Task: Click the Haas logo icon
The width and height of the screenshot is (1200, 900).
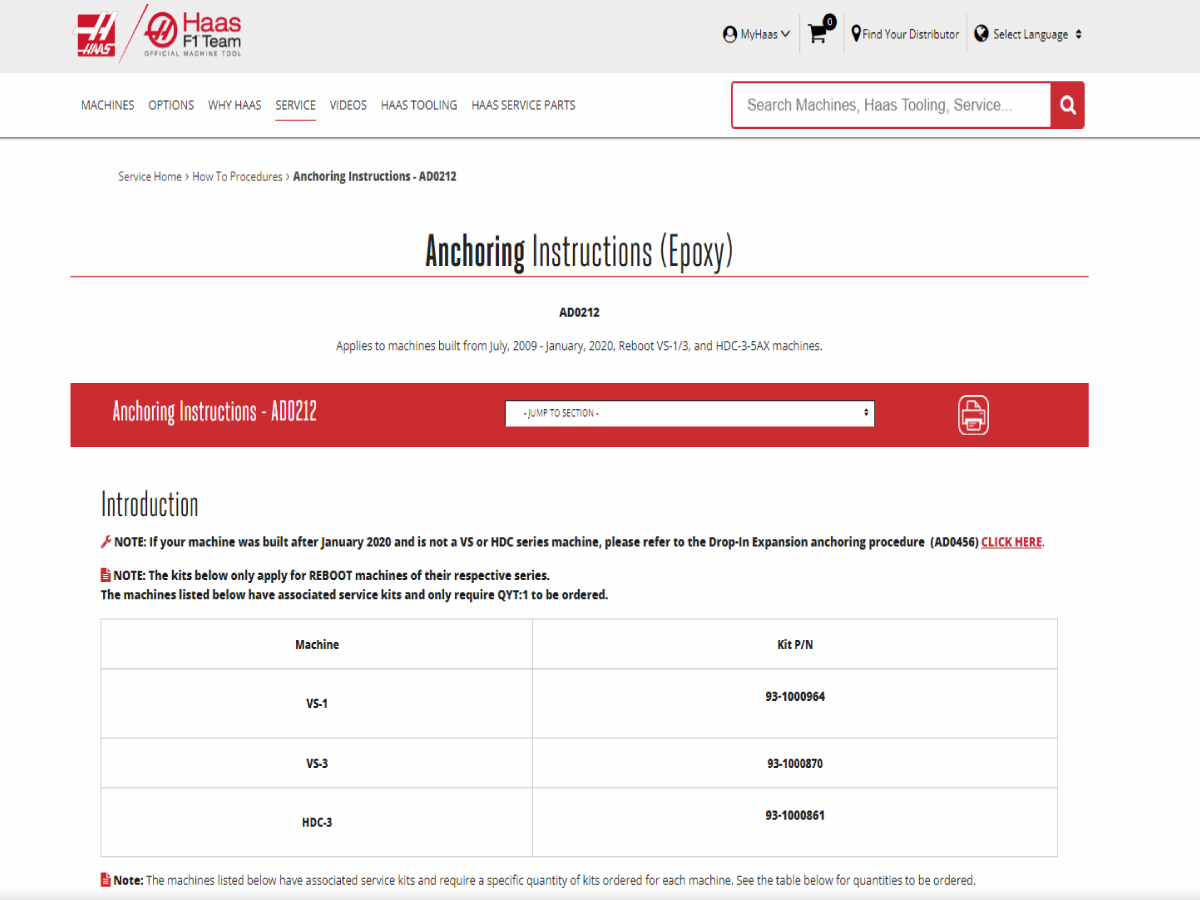Action: pyautogui.click(x=97, y=34)
